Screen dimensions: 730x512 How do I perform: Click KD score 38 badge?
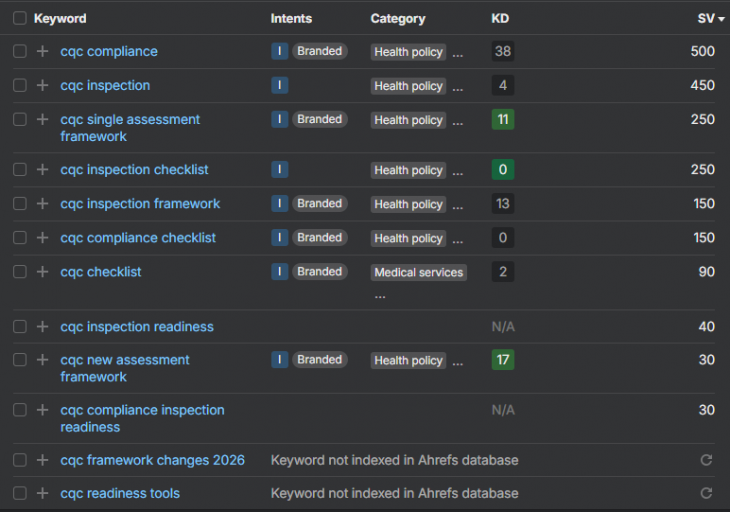pyautogui.click(x=503, y=51)
